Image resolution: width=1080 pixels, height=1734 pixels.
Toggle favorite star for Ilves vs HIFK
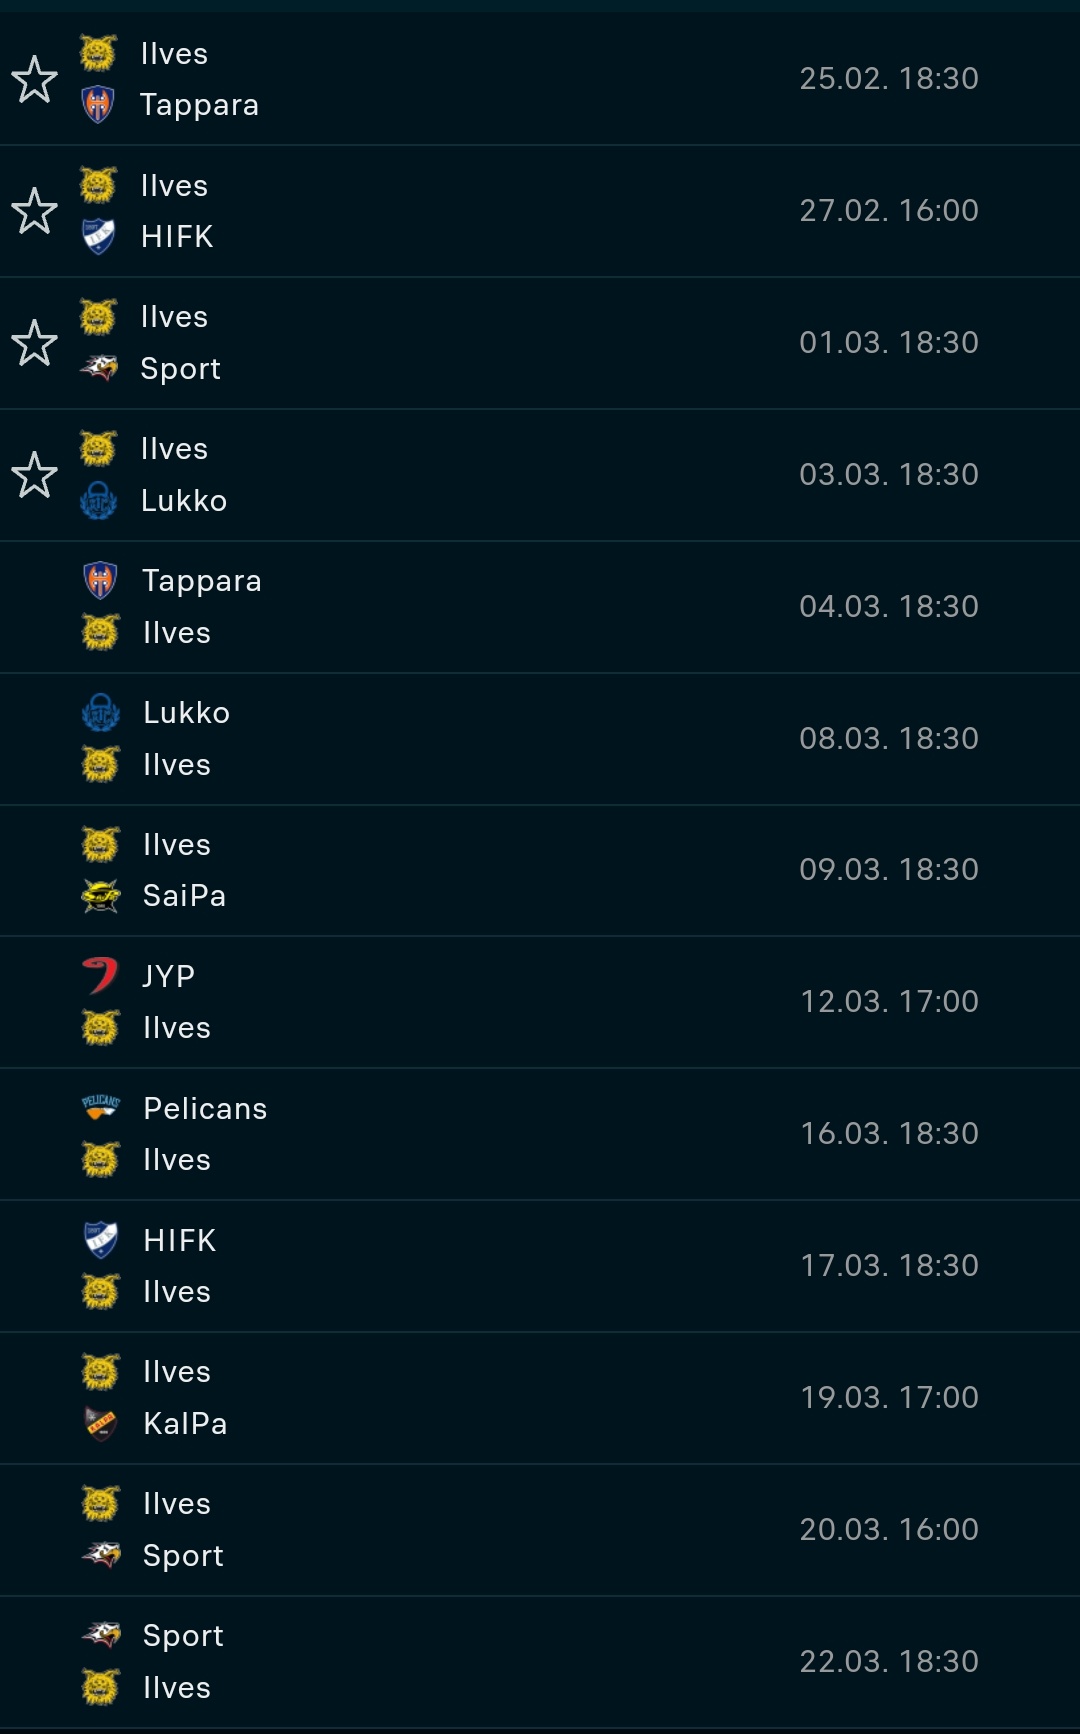coord(35,211)
